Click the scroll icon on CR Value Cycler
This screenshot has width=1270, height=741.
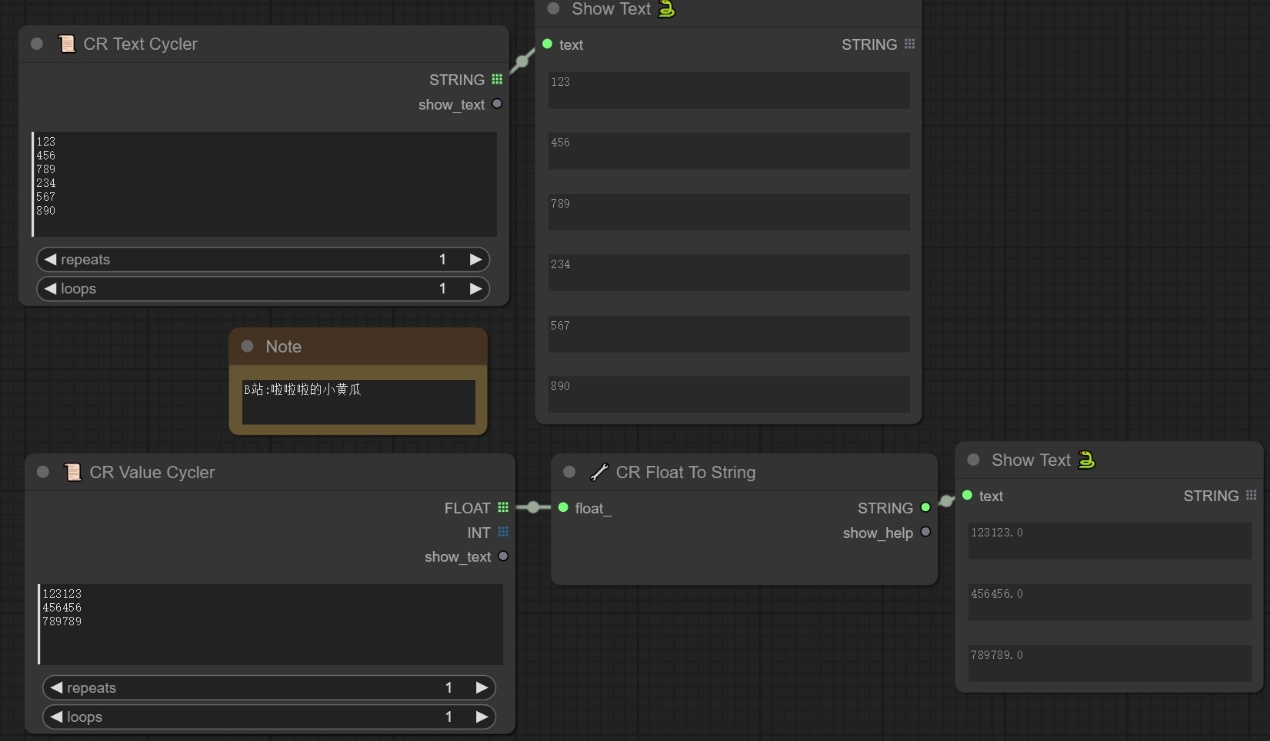[73, 472]
